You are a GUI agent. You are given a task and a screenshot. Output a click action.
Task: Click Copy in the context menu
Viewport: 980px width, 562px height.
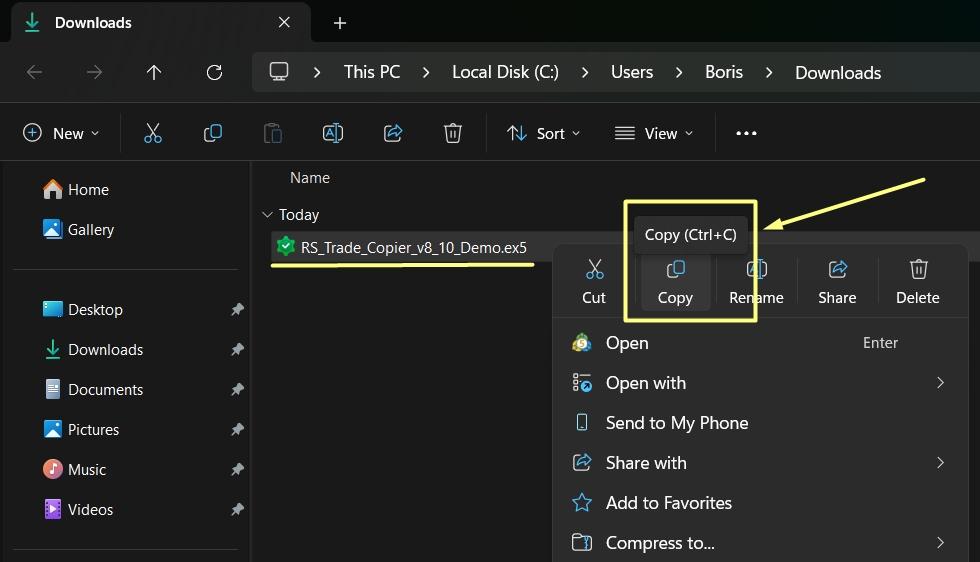click(675, 281)
